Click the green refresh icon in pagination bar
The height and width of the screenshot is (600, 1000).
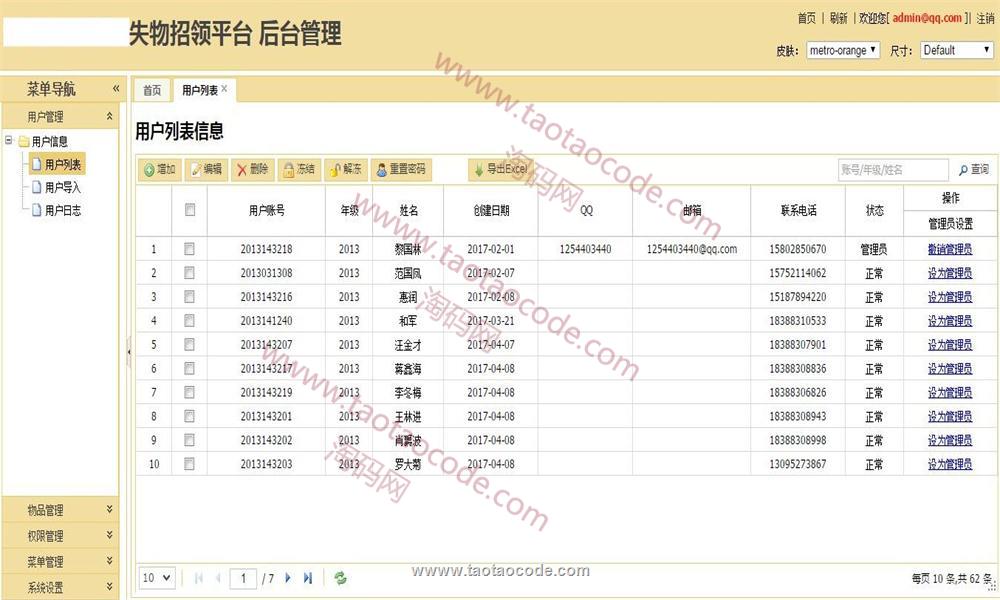click(340, 578)
